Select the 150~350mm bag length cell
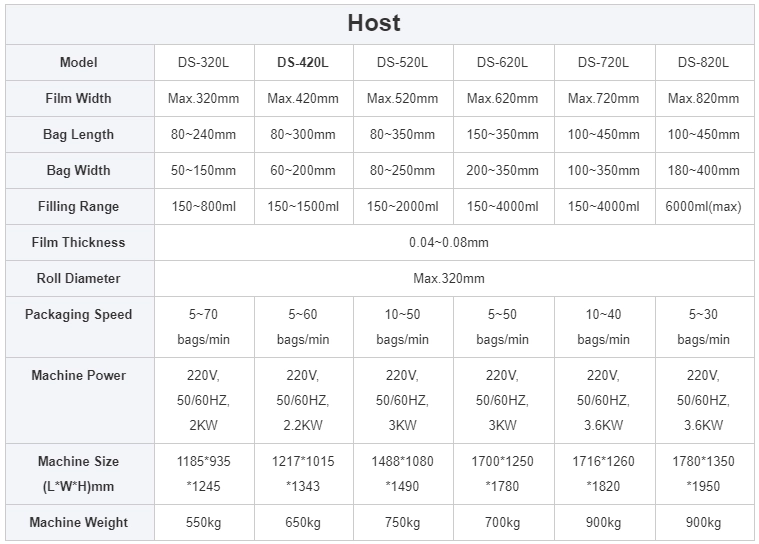The image size is (759, 544). coord(502,134)
